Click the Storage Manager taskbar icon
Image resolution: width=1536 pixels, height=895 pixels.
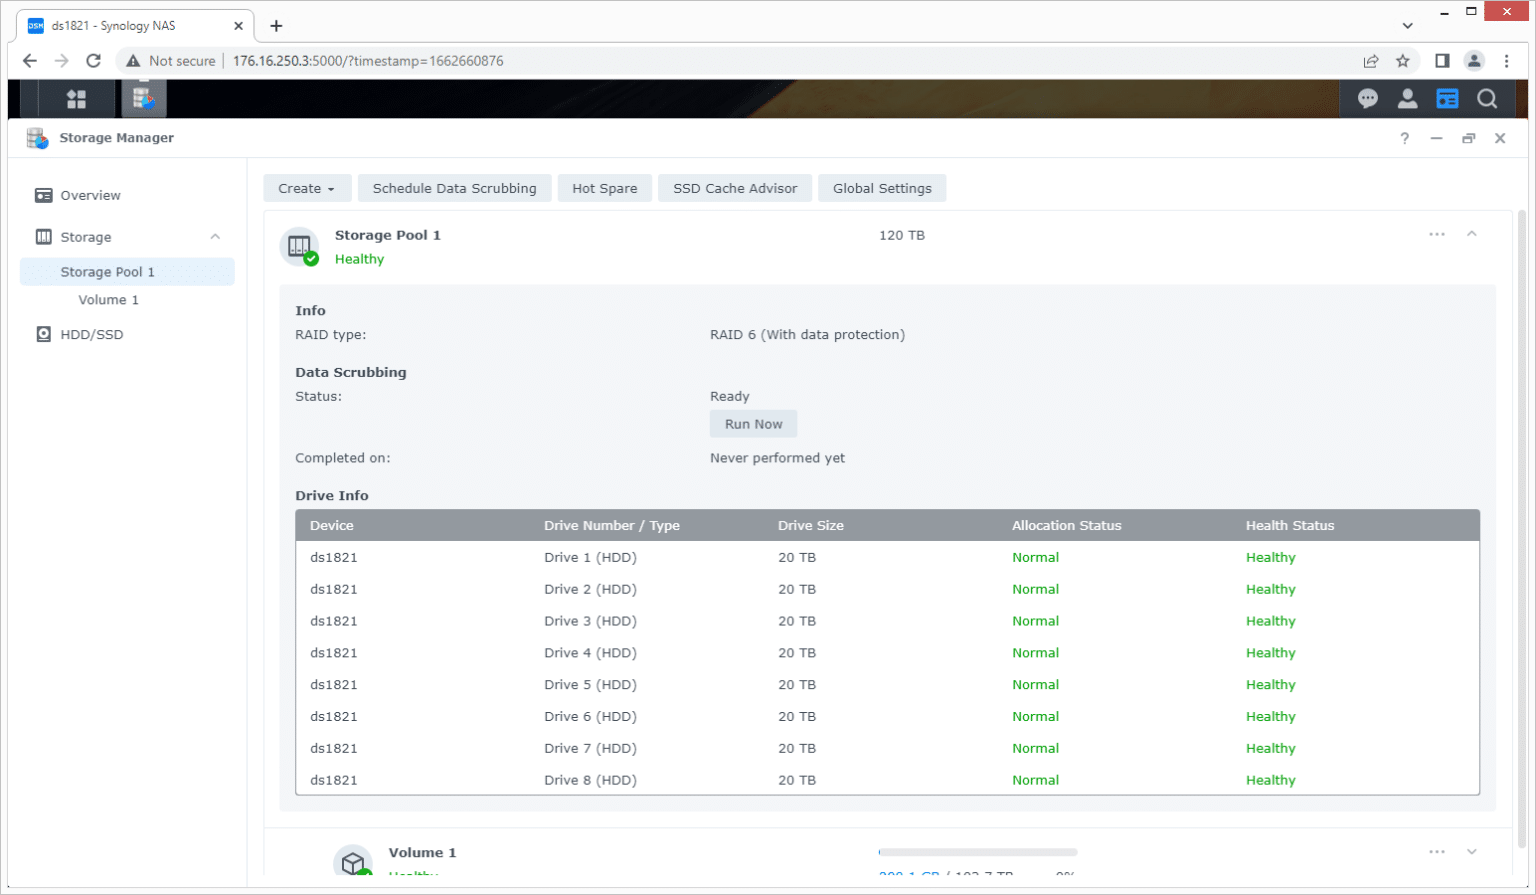pyautogui.click(x=144, y=98)
